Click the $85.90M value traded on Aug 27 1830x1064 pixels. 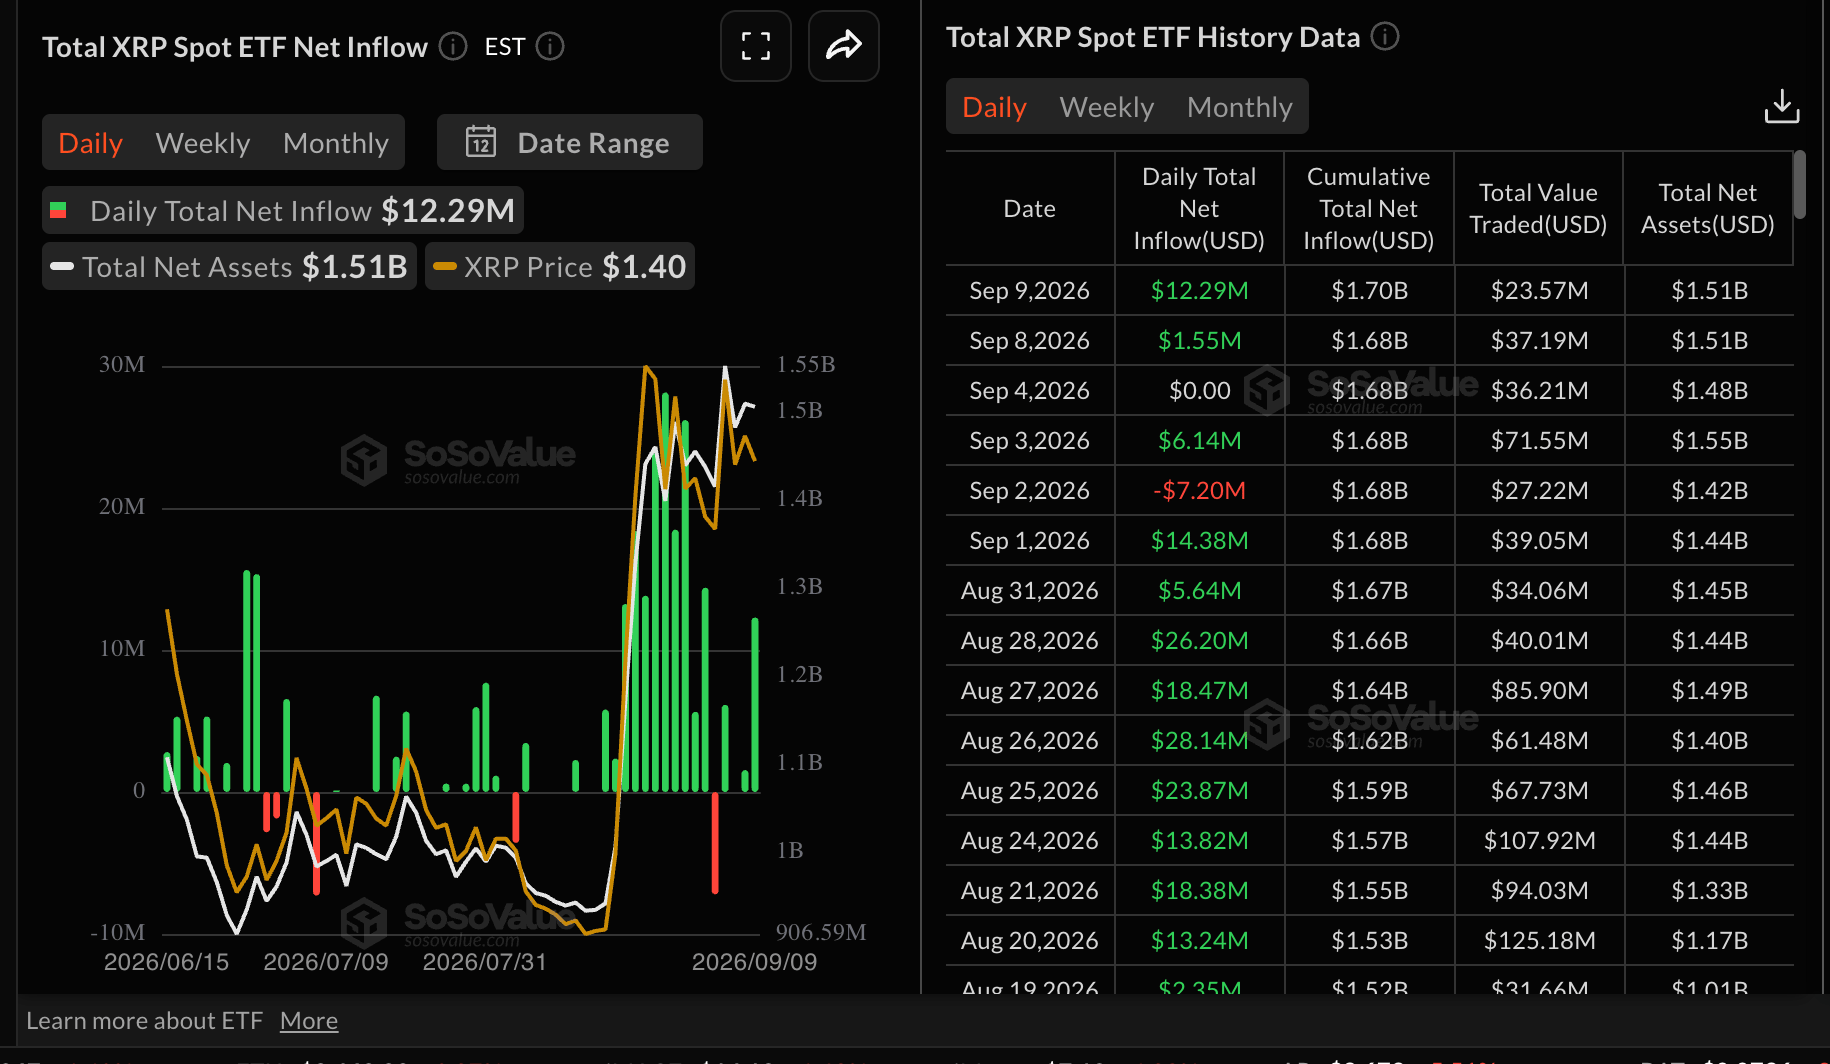coord(1539,691)
